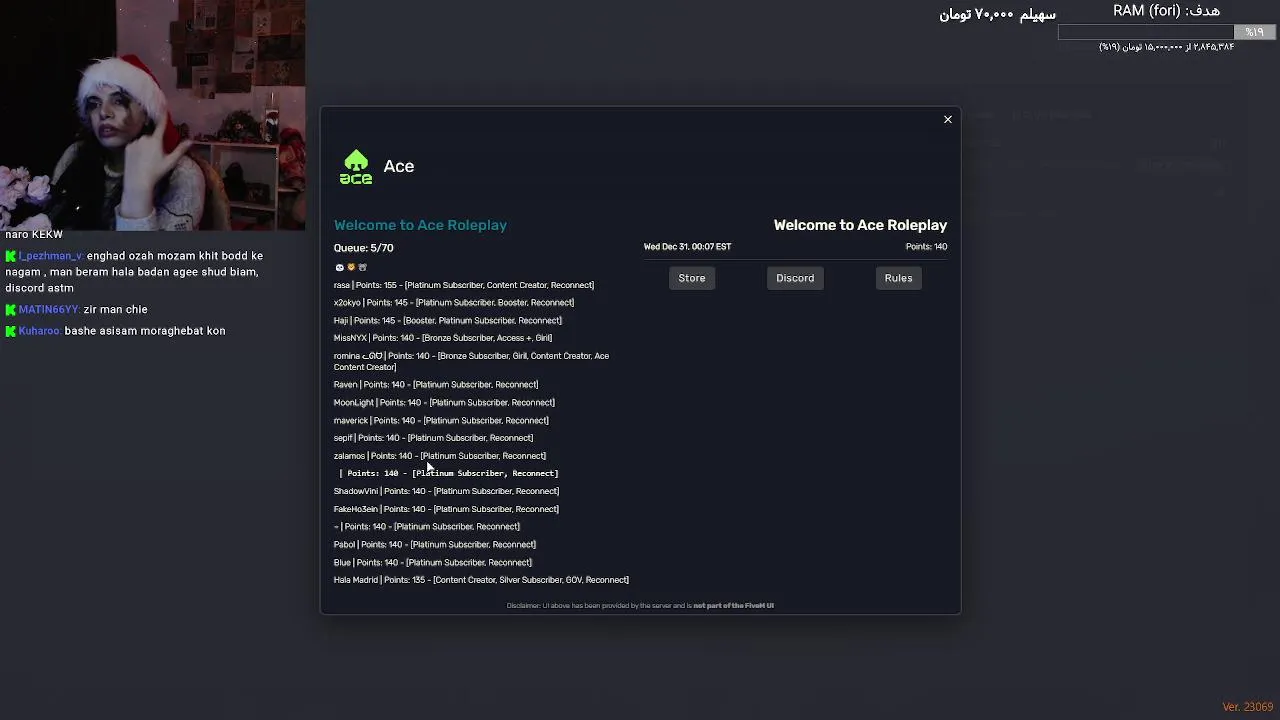Click the streamer webcam overlay

coord(152,115)
